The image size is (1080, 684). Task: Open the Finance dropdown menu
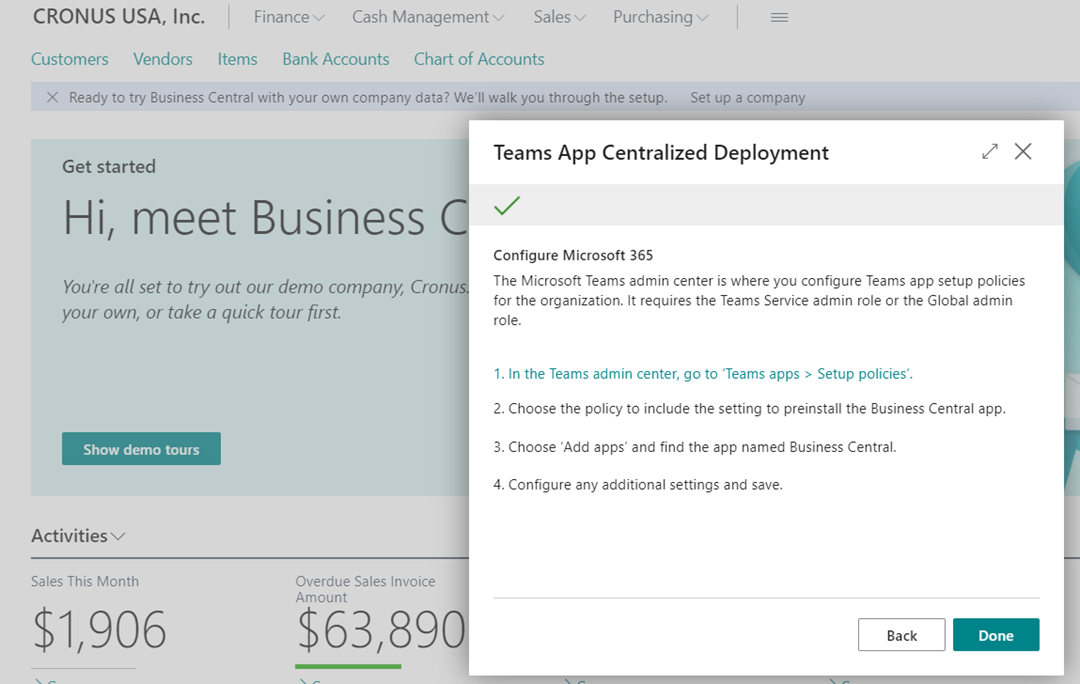coord(289,17)
